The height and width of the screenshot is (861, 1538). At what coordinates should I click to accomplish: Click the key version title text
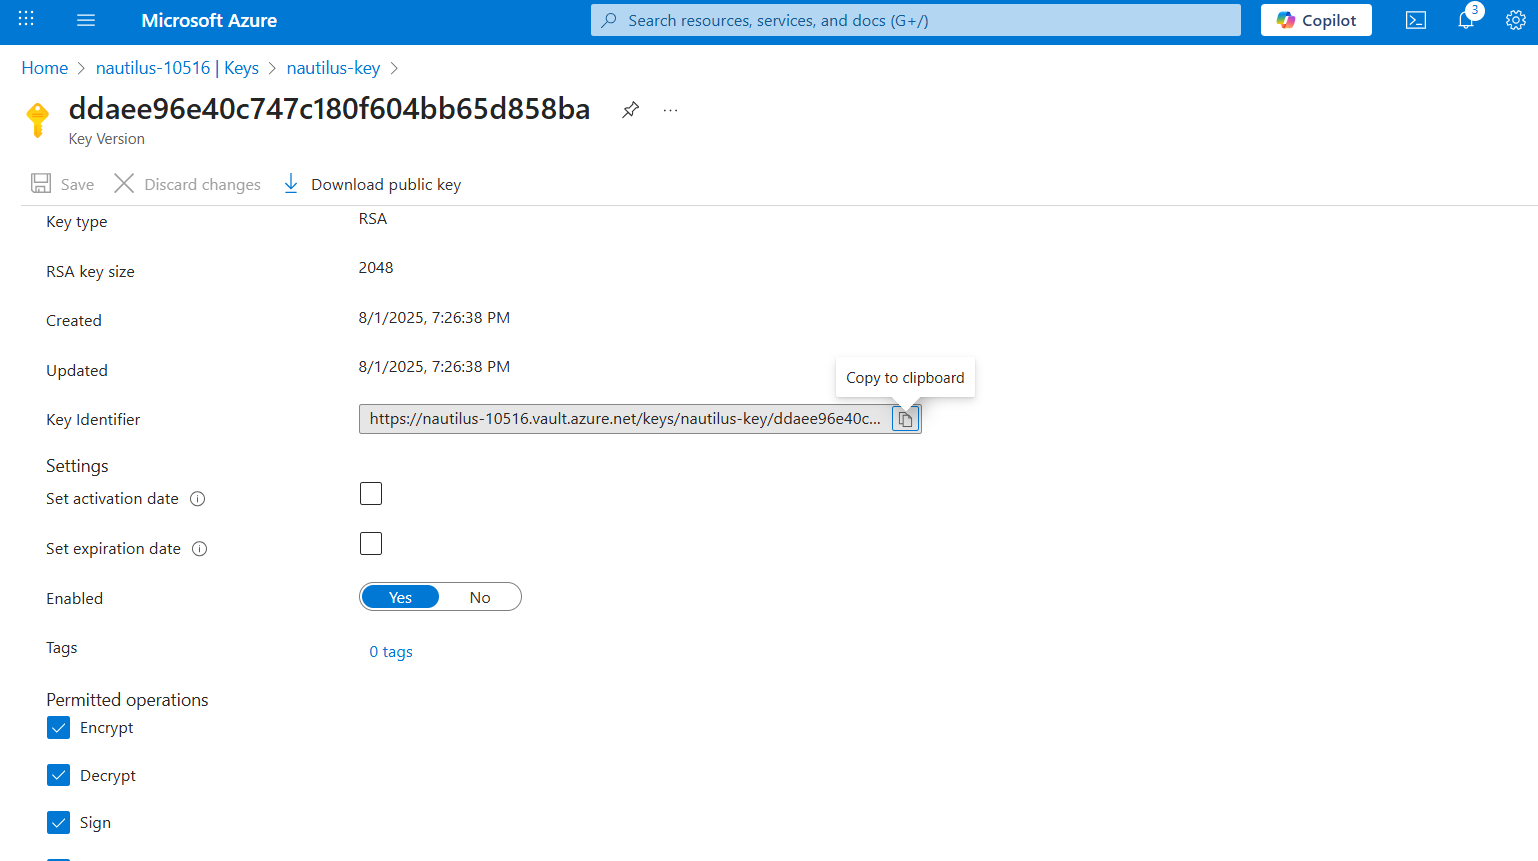pos(330,108)
